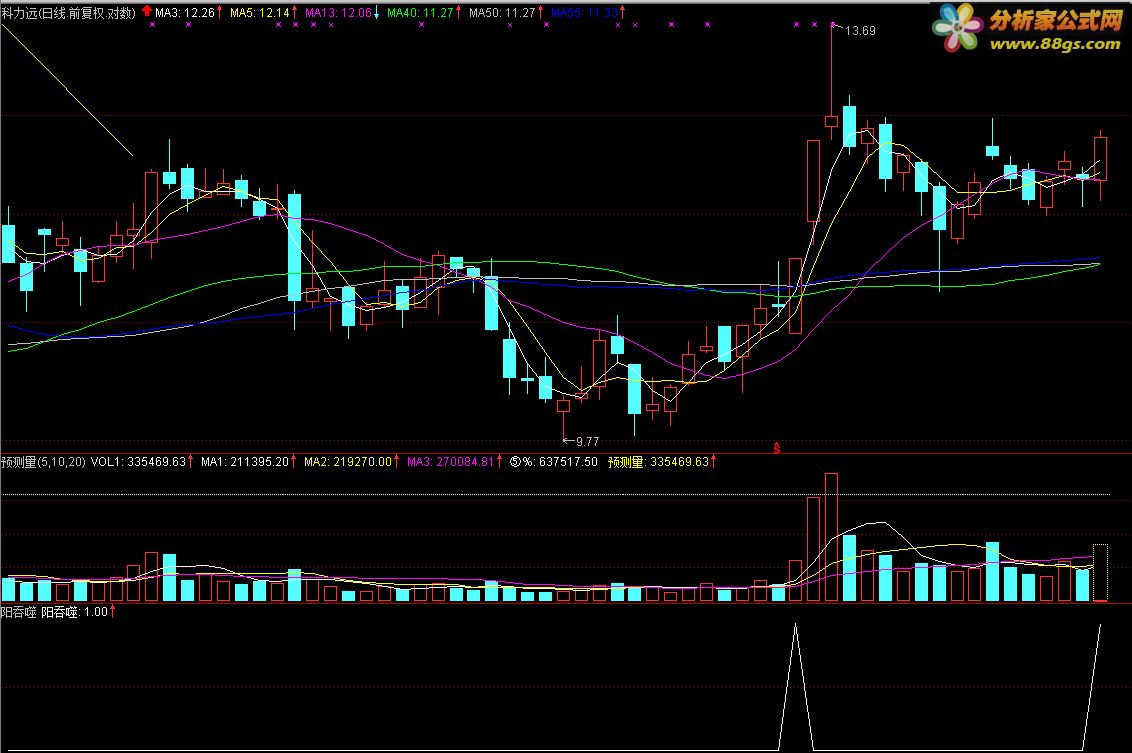Click the latest red candlestick at chart's right edge
Viewport: 1132px width, 753px height.
(x=1100, y=159)
